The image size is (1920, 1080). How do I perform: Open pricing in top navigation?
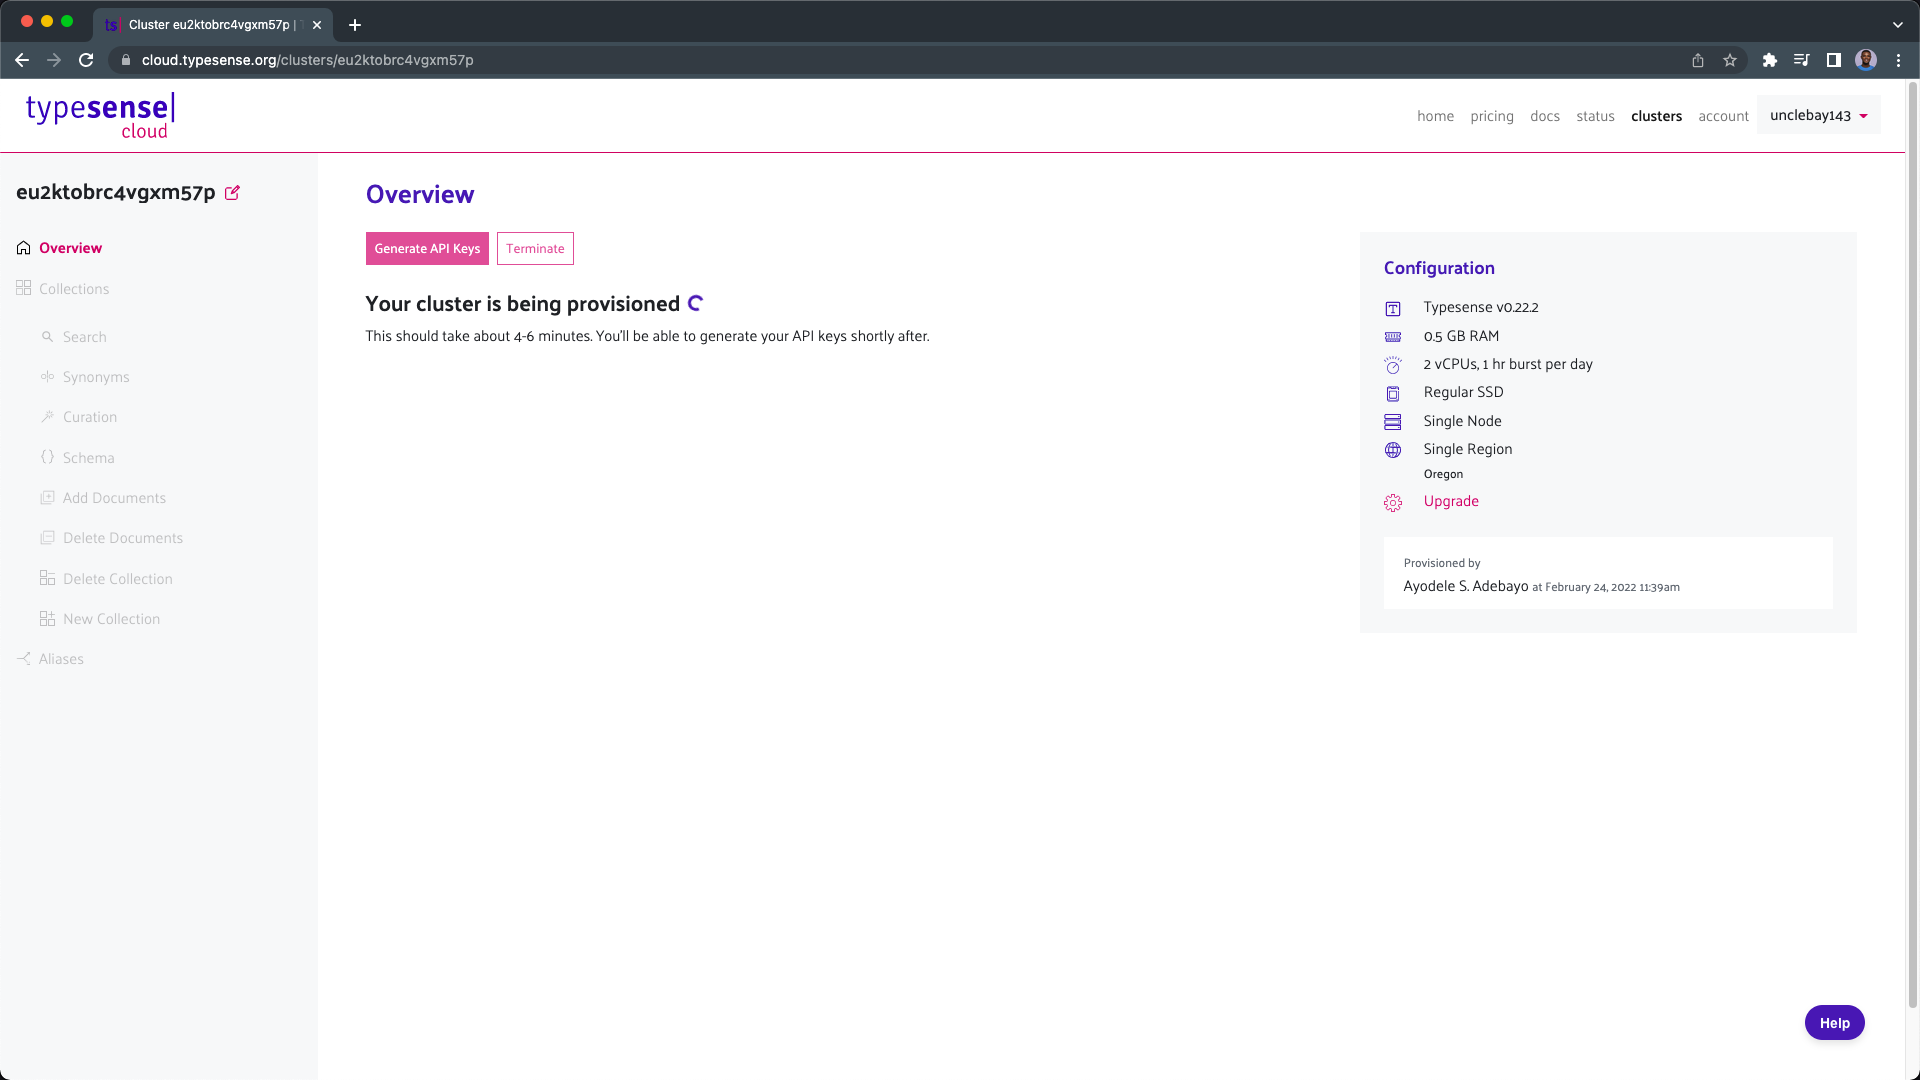point(1491,116)
